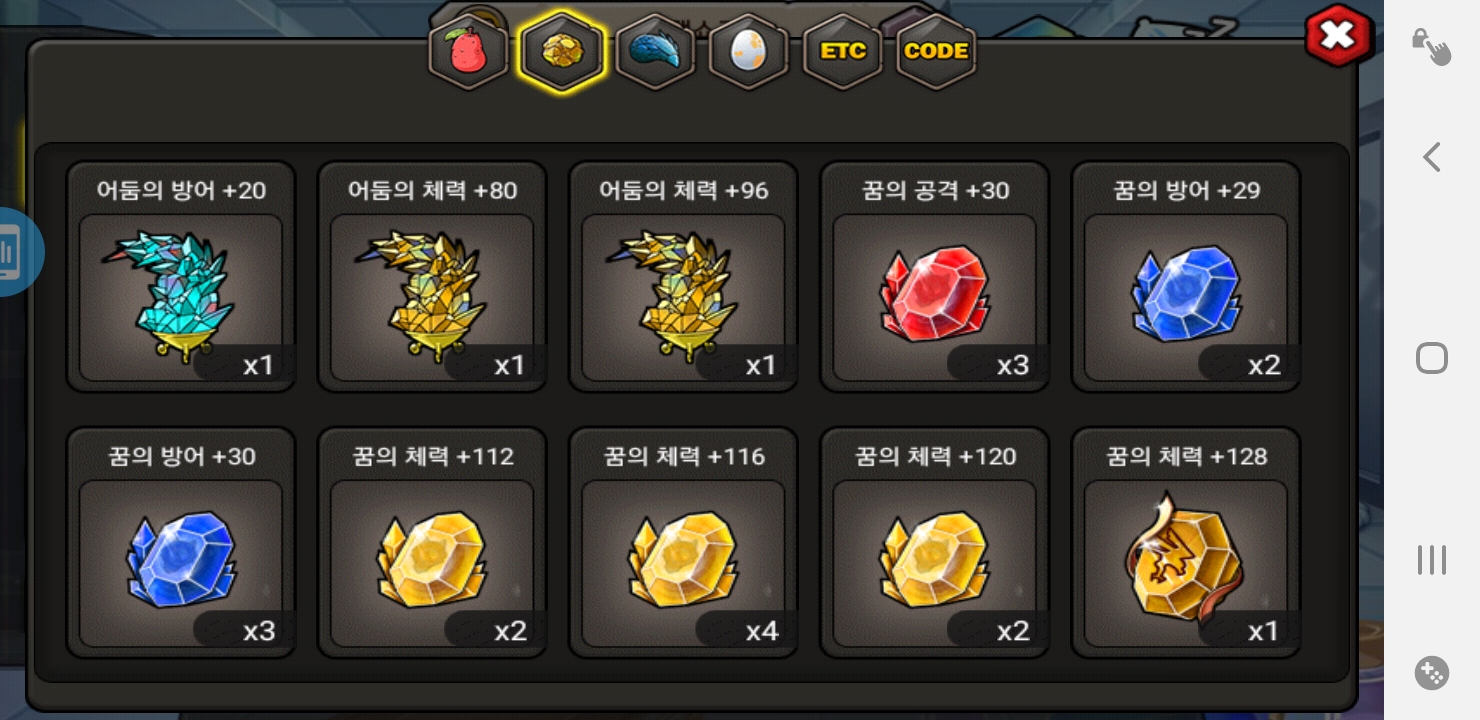Select the yellow gem 꿈의 체력 +120
This screenshot has width=1480, height=720.
pyautogui.click(x=935, y=542)
